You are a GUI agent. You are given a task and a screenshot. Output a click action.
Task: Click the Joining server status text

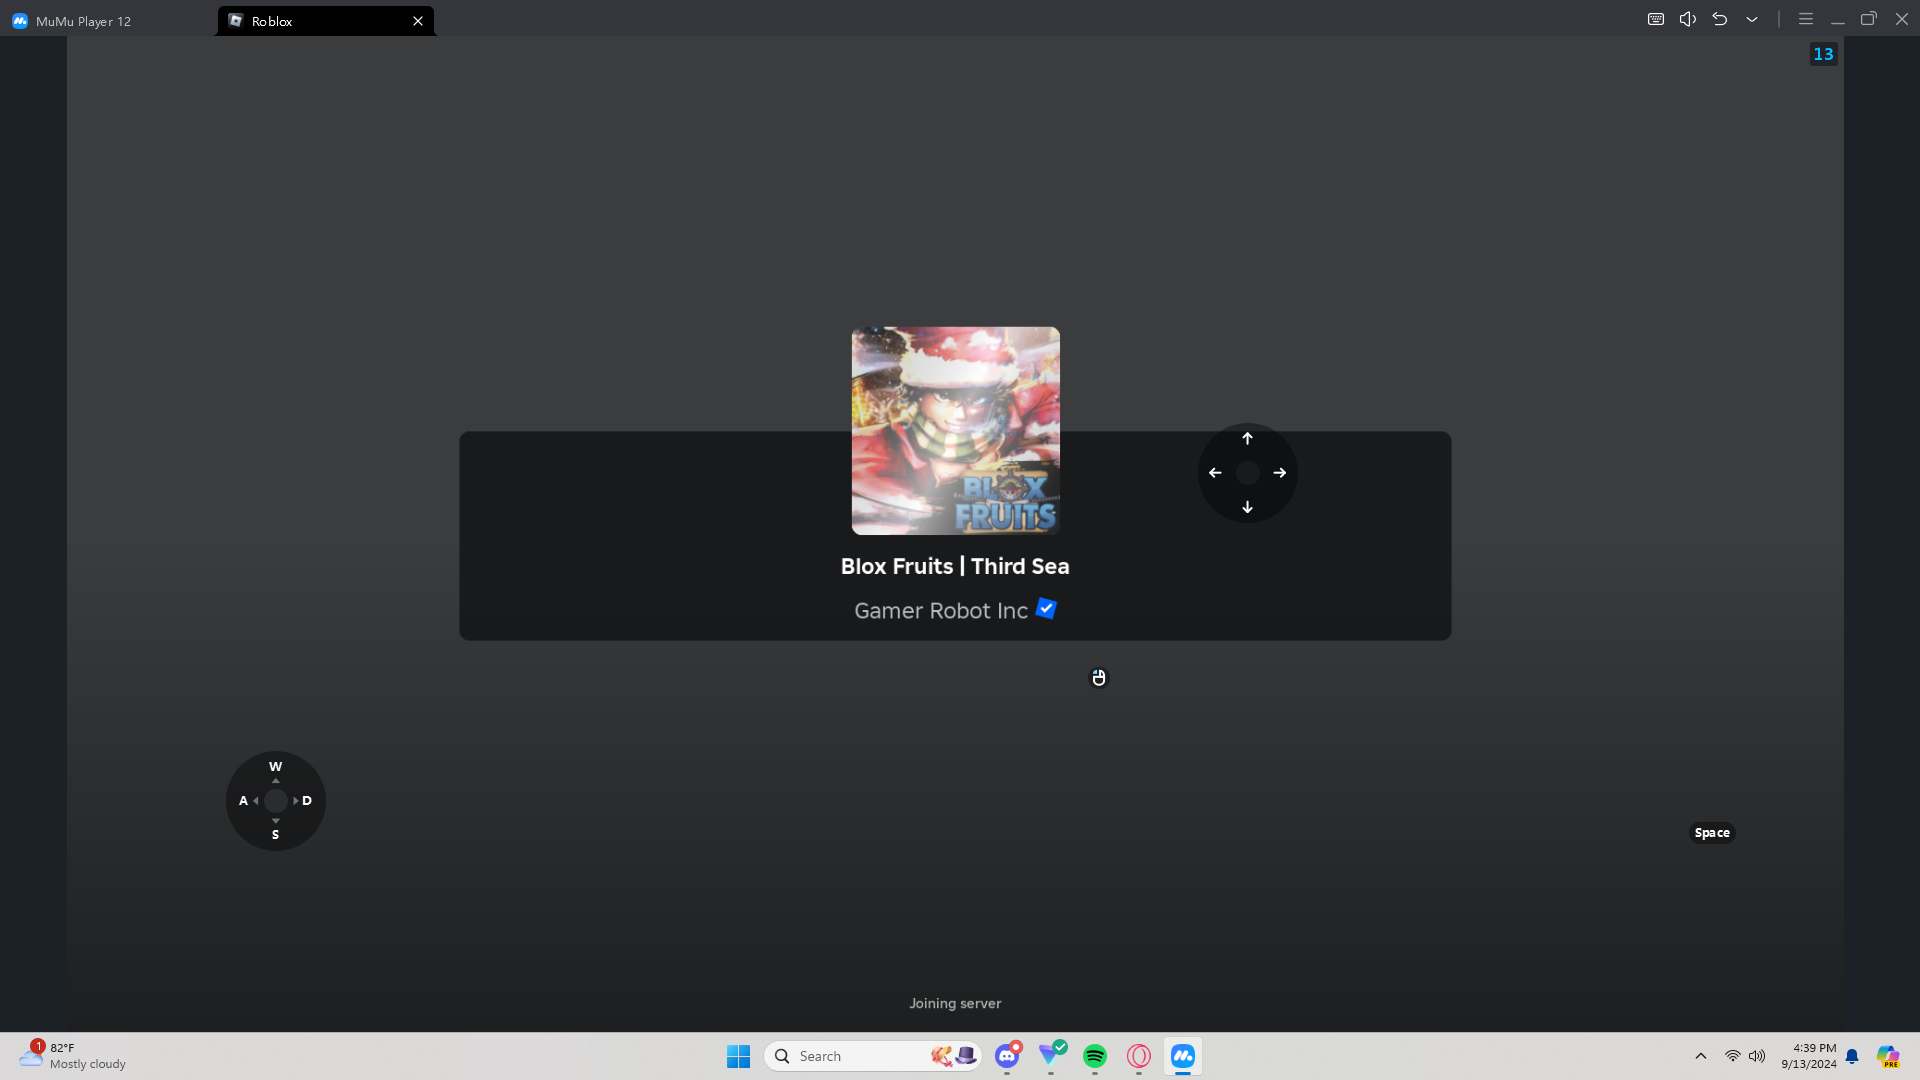(x=955, y=1003)
